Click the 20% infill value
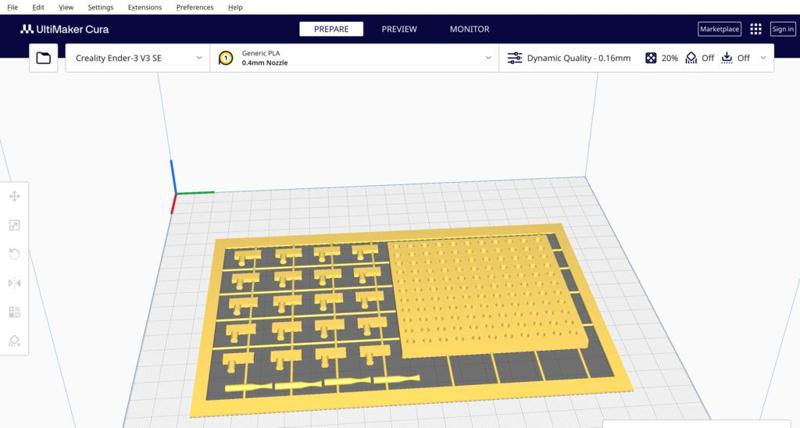The width and height of the screenshot is (800, 428). point(669,58)
